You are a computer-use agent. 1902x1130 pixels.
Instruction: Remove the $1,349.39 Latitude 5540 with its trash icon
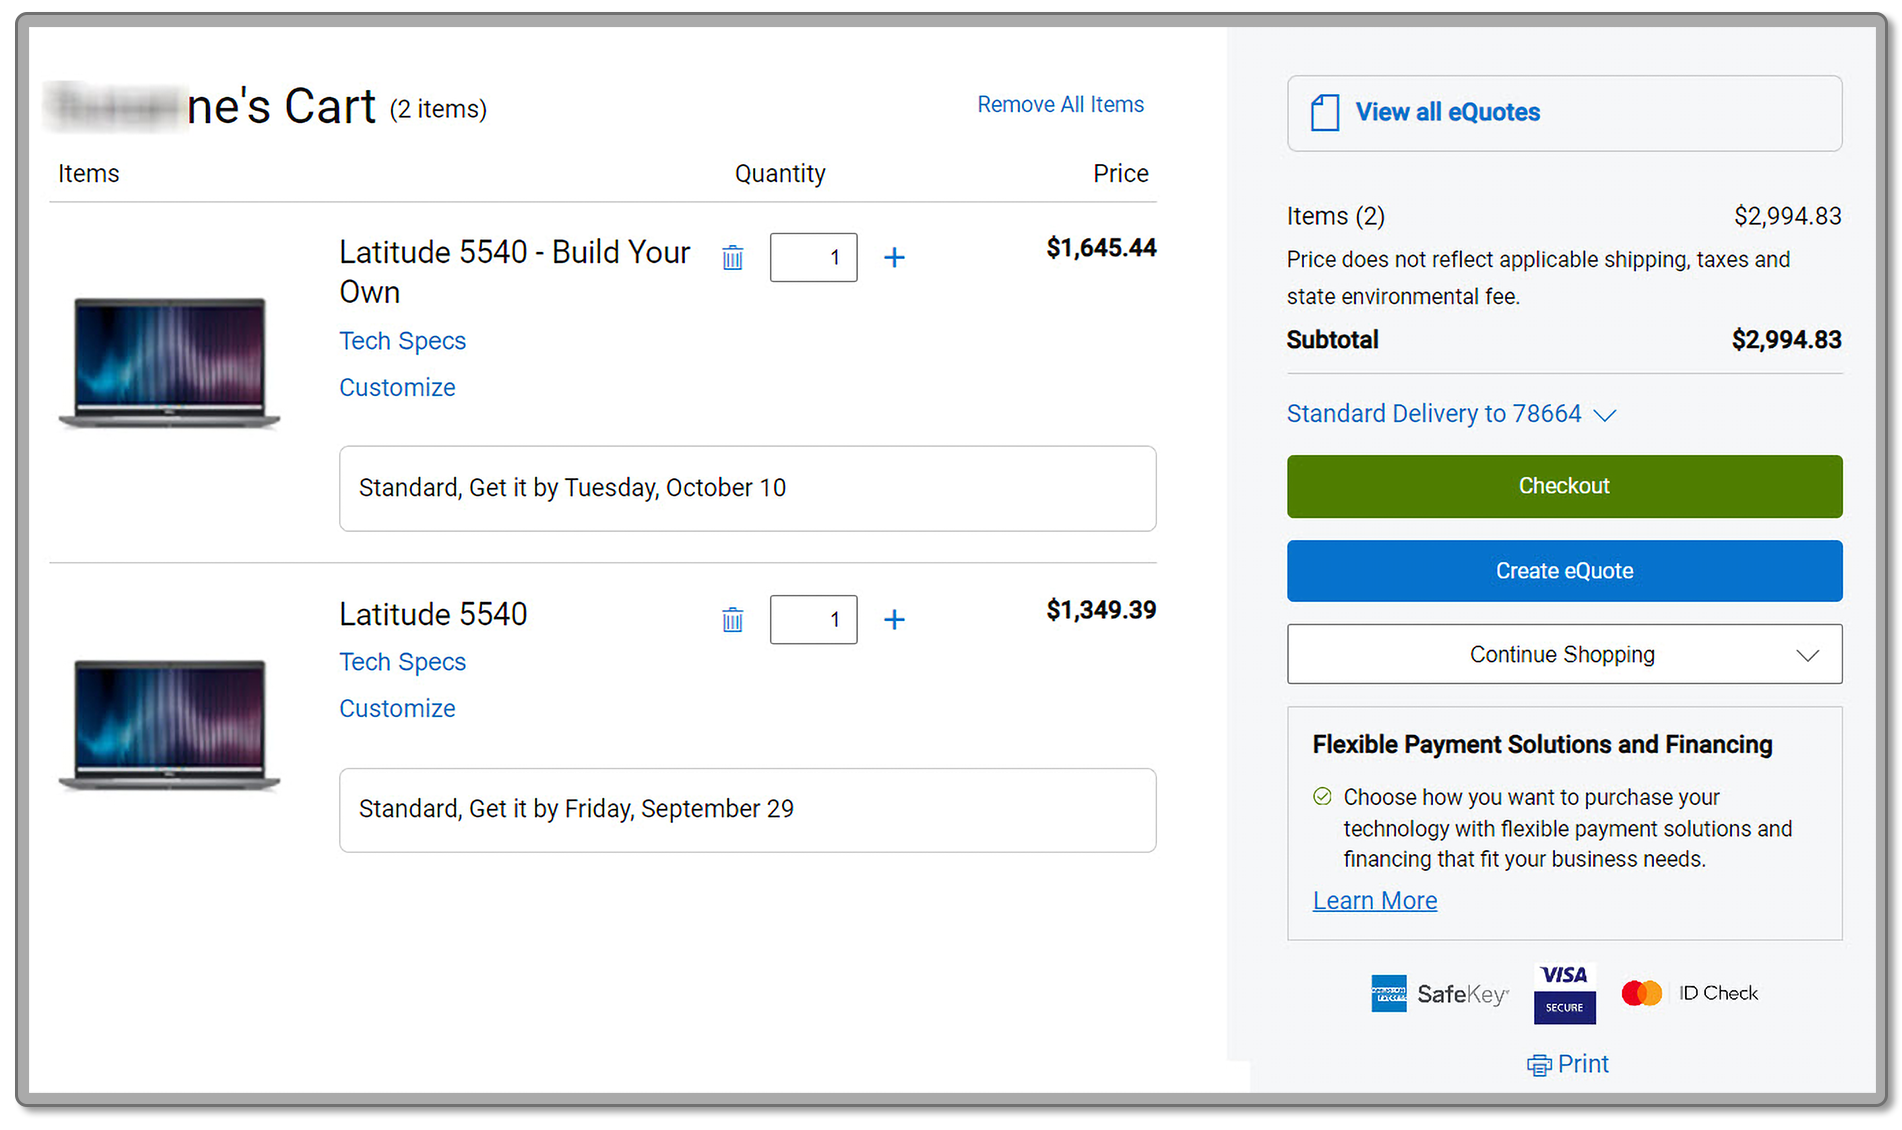[732, 620]
